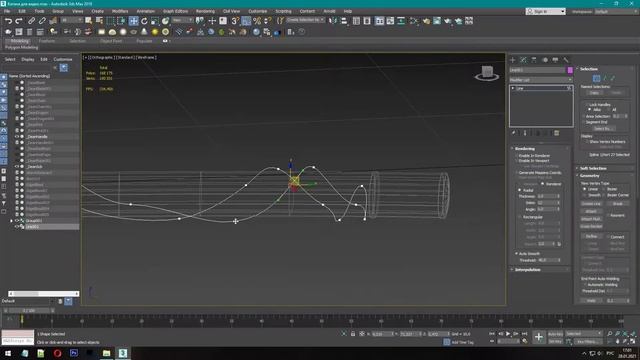Click the Refine button in Geometry
This screenshot has height=360, width=640.
click(x=591, y=236)
